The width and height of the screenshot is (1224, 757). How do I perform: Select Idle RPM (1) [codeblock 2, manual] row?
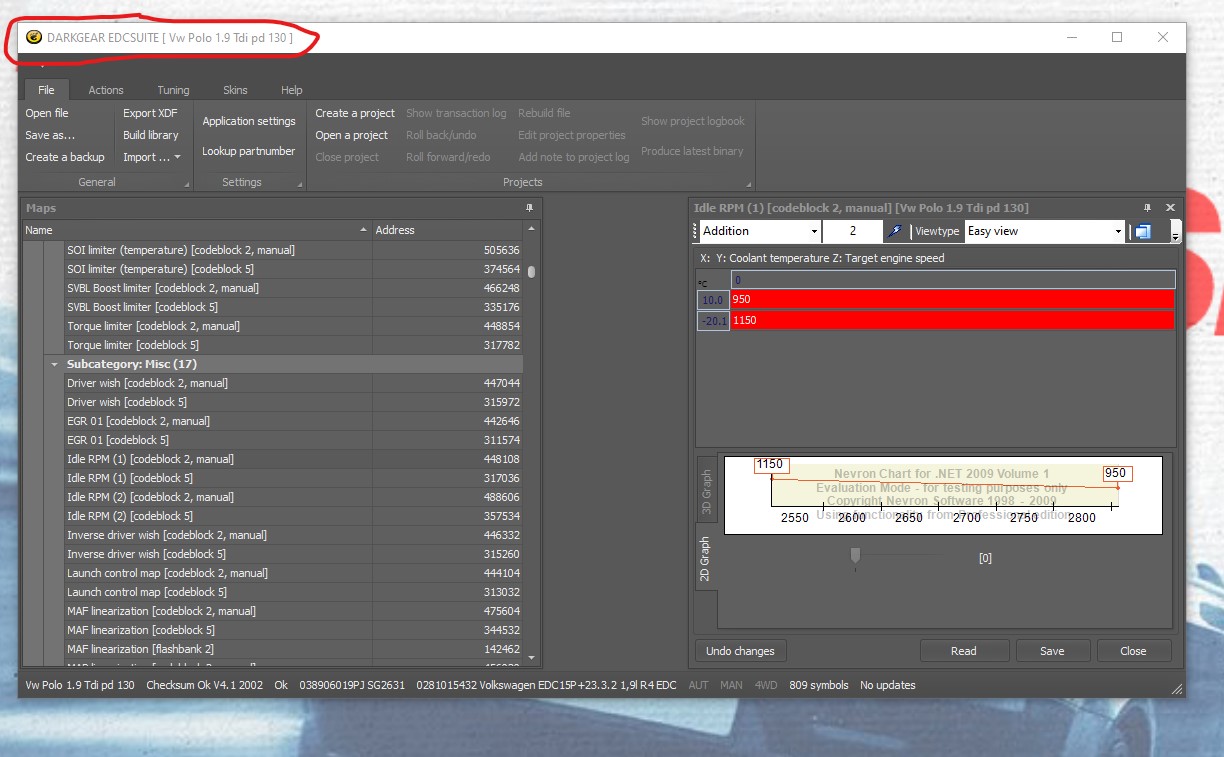pyautogui.click(x=293, y=459)
